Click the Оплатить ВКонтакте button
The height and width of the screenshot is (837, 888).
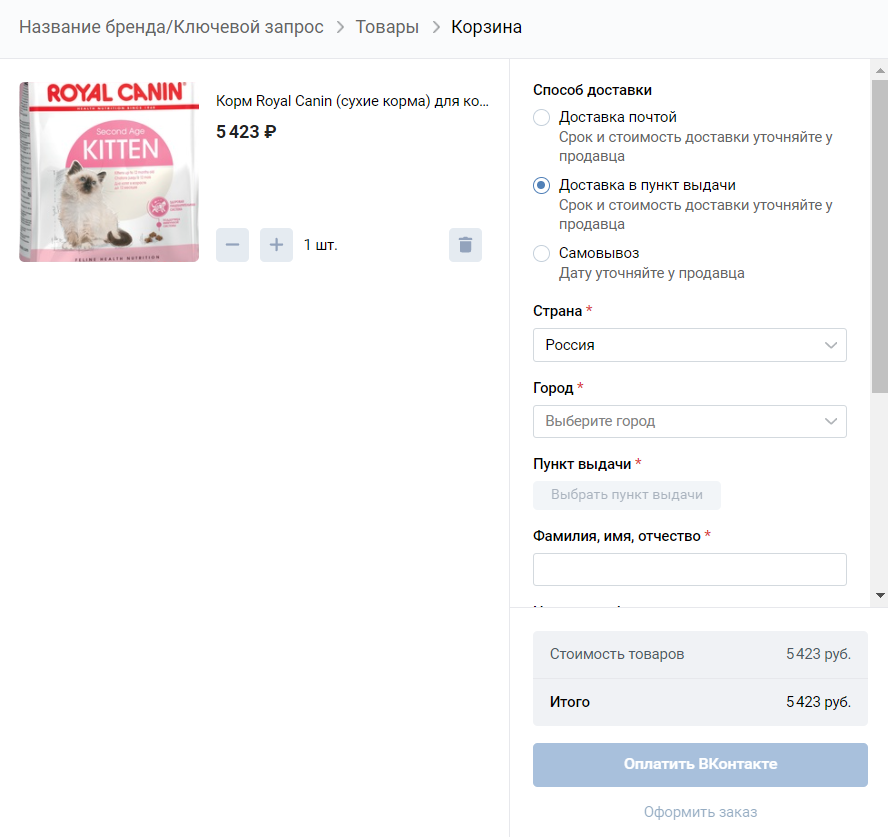click(700, 765)
